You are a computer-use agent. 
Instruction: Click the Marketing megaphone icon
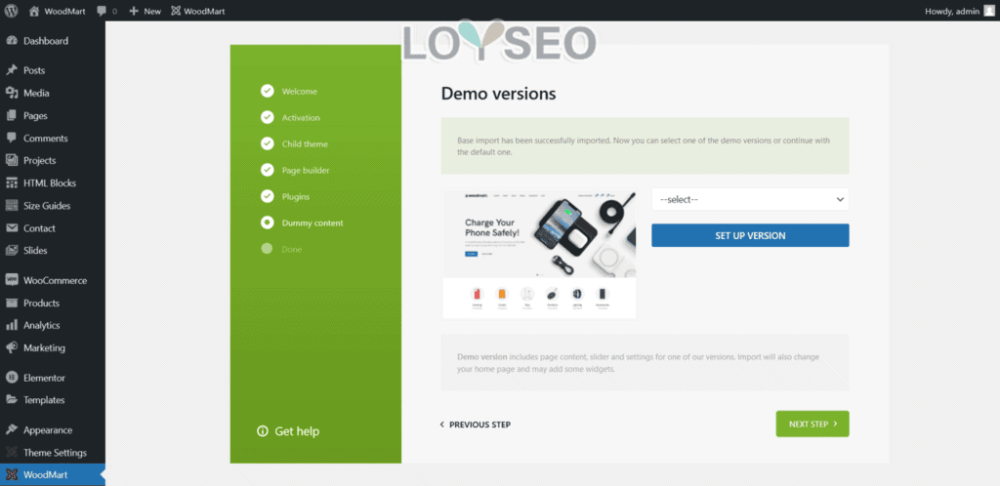coord(11,348)
